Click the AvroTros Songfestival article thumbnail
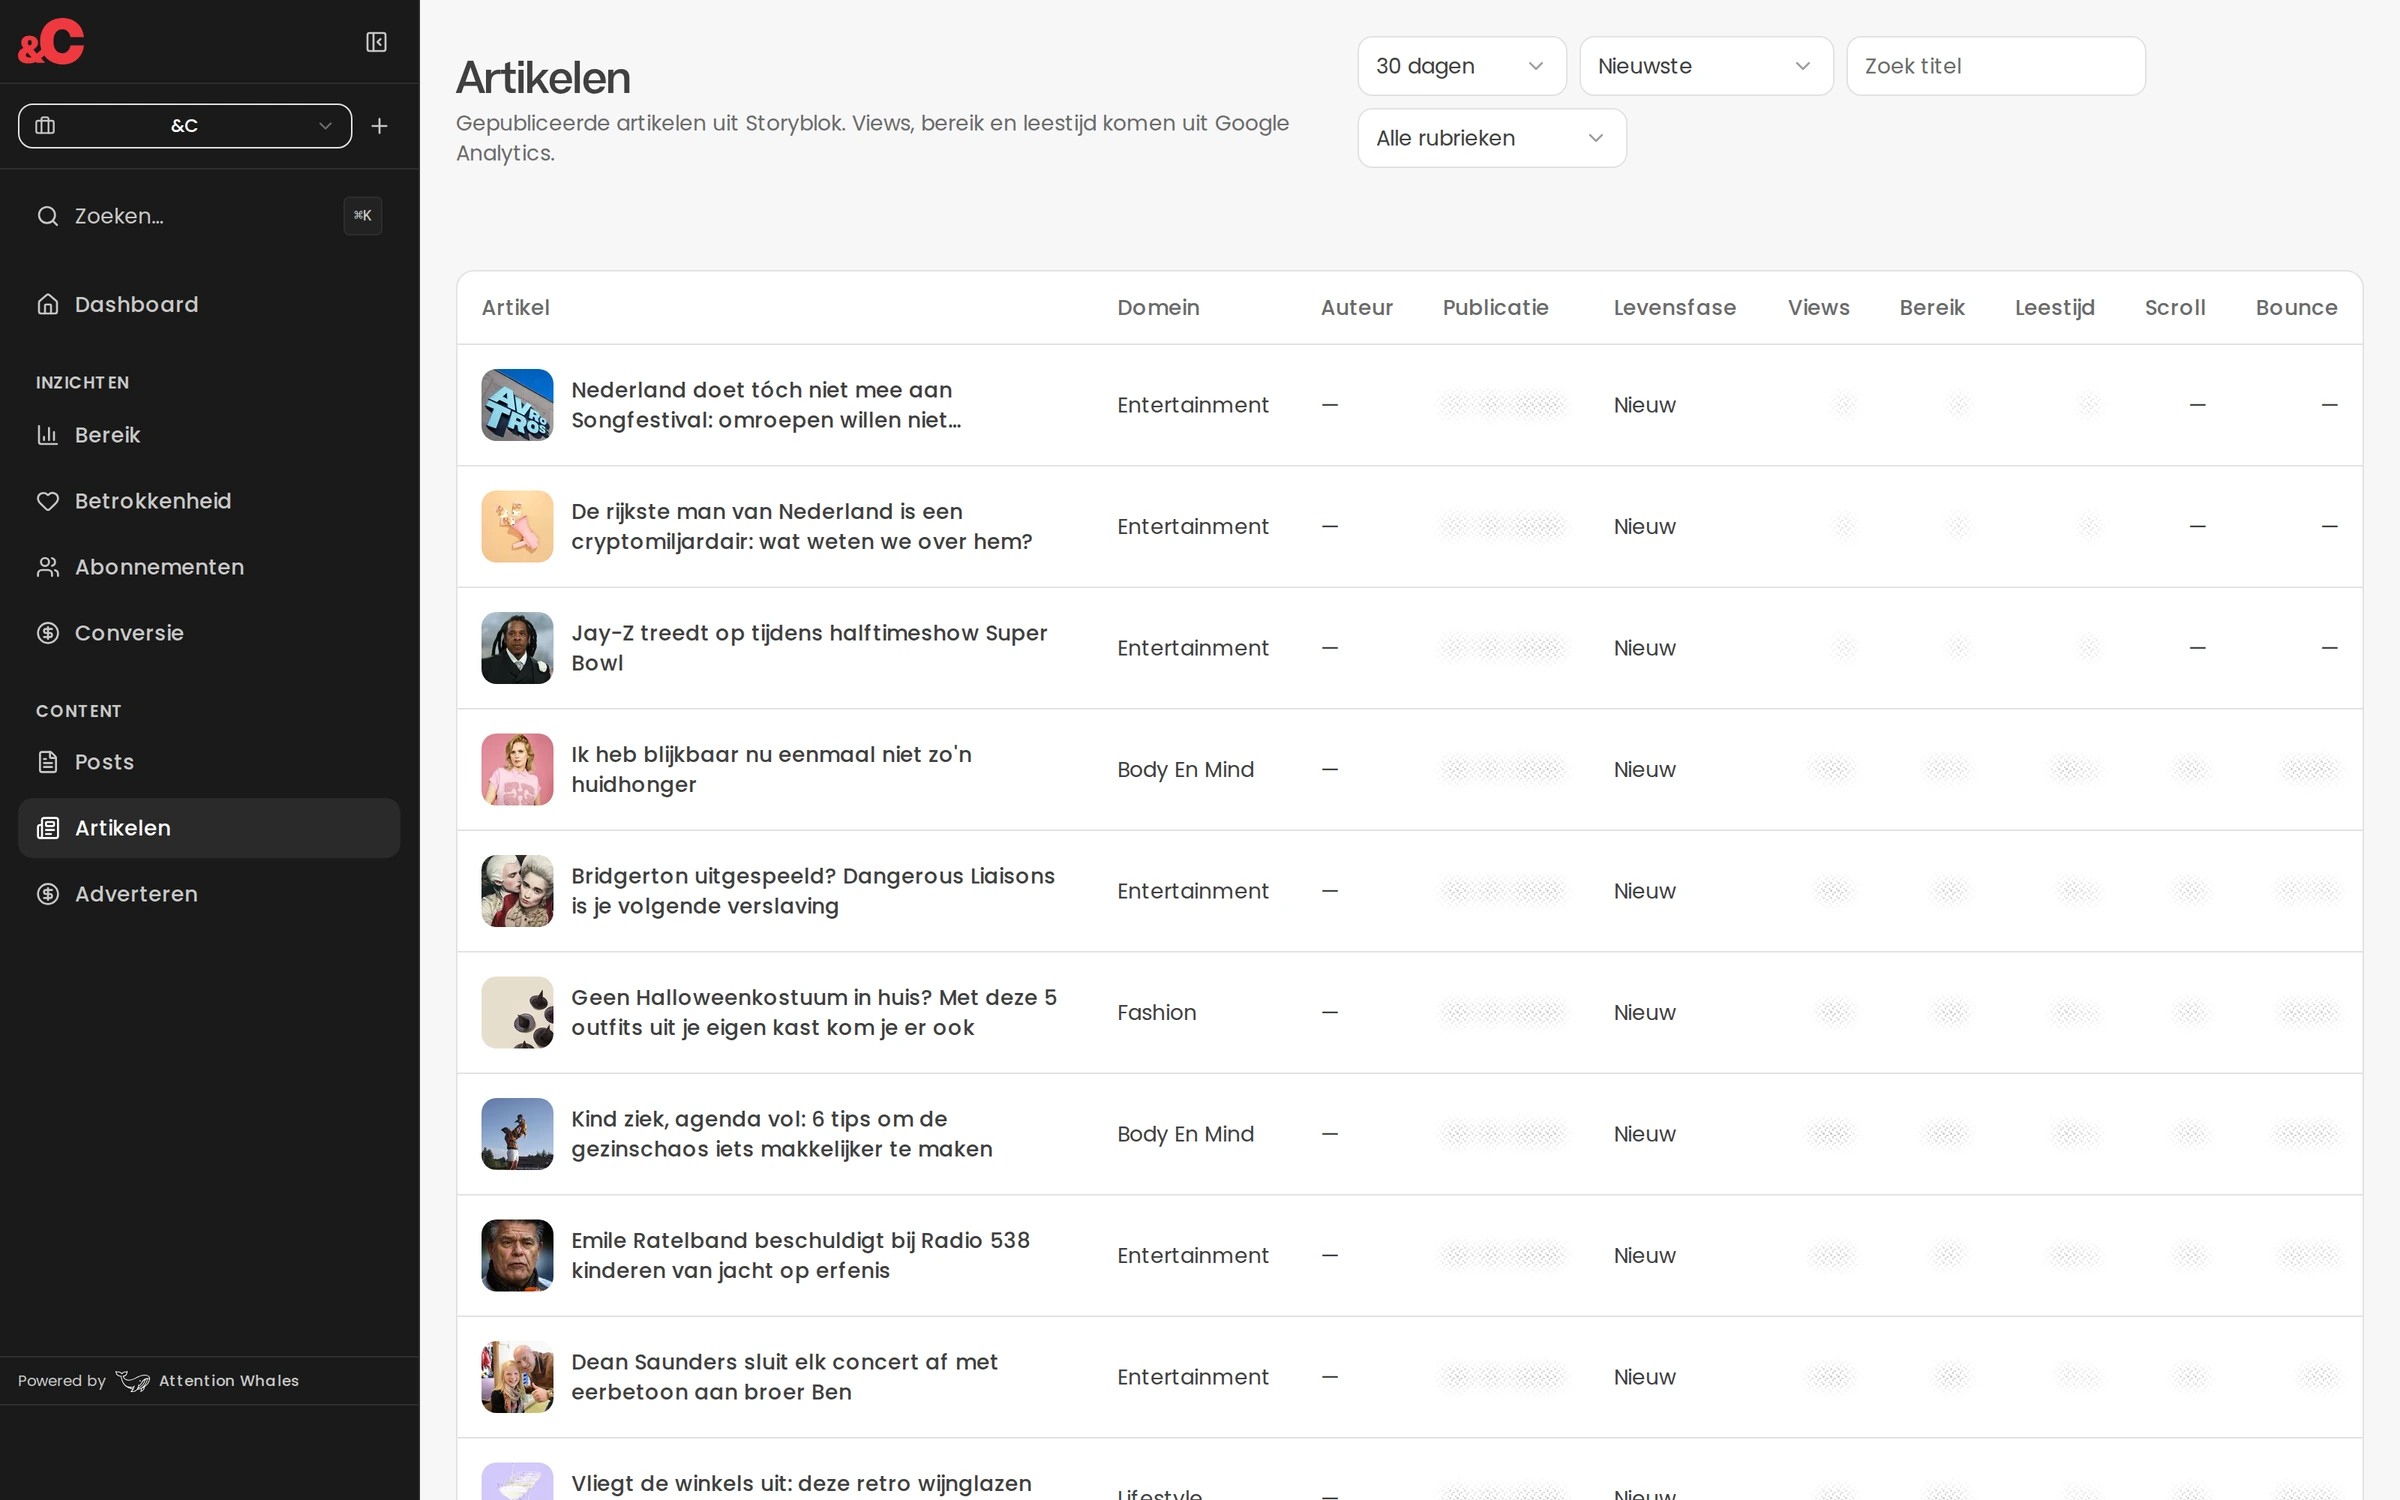This screenshot has width=2400, height=1500. tap(517, 405)
